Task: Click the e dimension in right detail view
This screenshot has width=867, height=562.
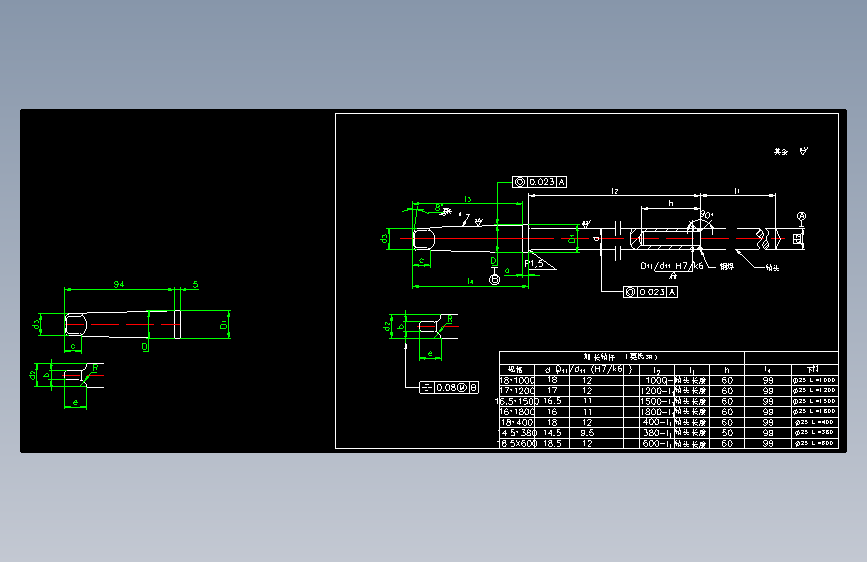Action: (x=430, y=353)
